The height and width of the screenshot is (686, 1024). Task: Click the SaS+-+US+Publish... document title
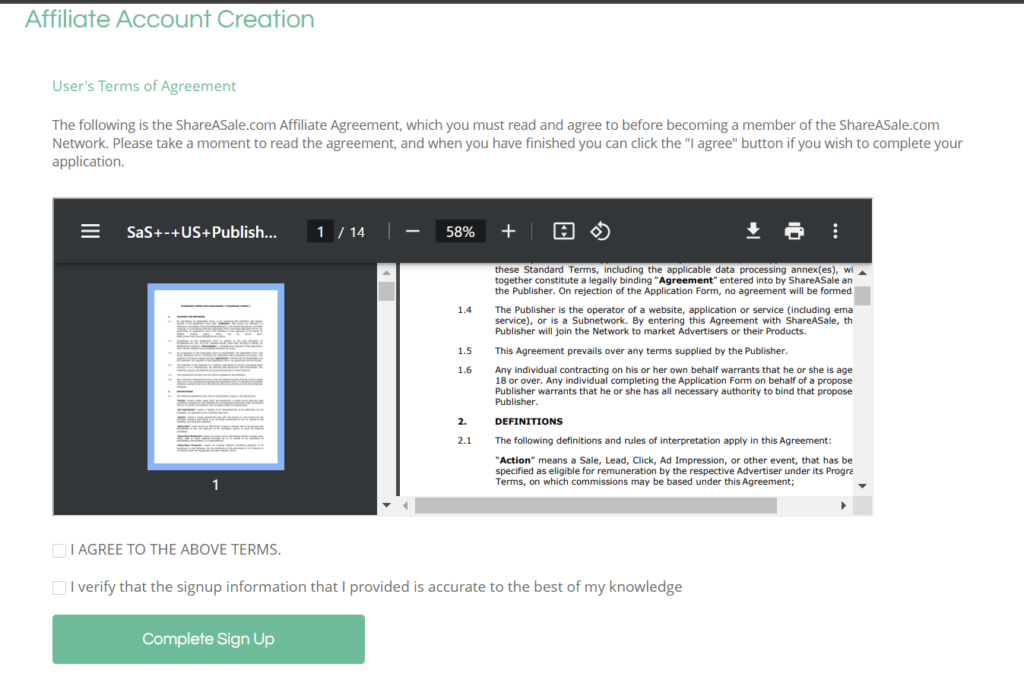point(202,232)
